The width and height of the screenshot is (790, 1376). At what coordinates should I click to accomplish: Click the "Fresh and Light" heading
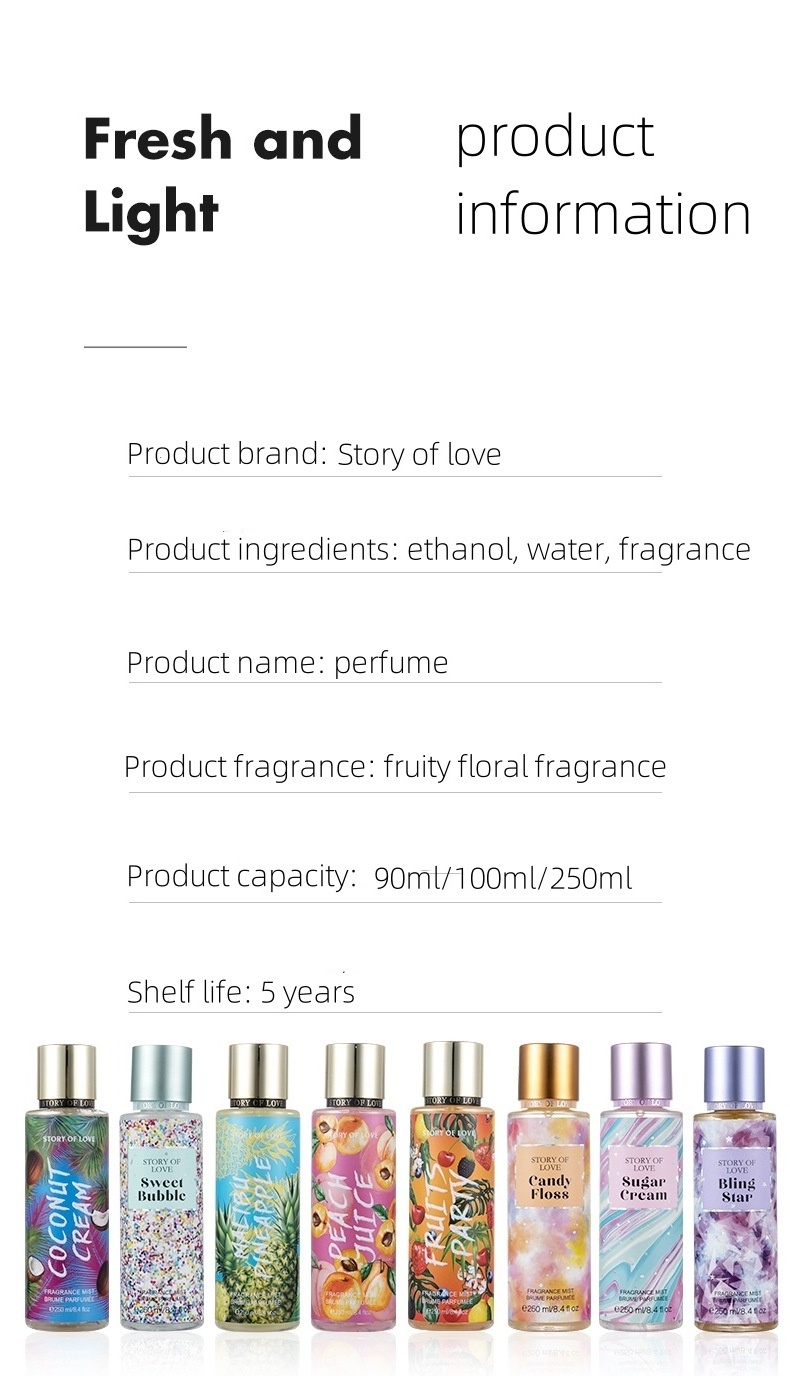click(x=222, y=175)
